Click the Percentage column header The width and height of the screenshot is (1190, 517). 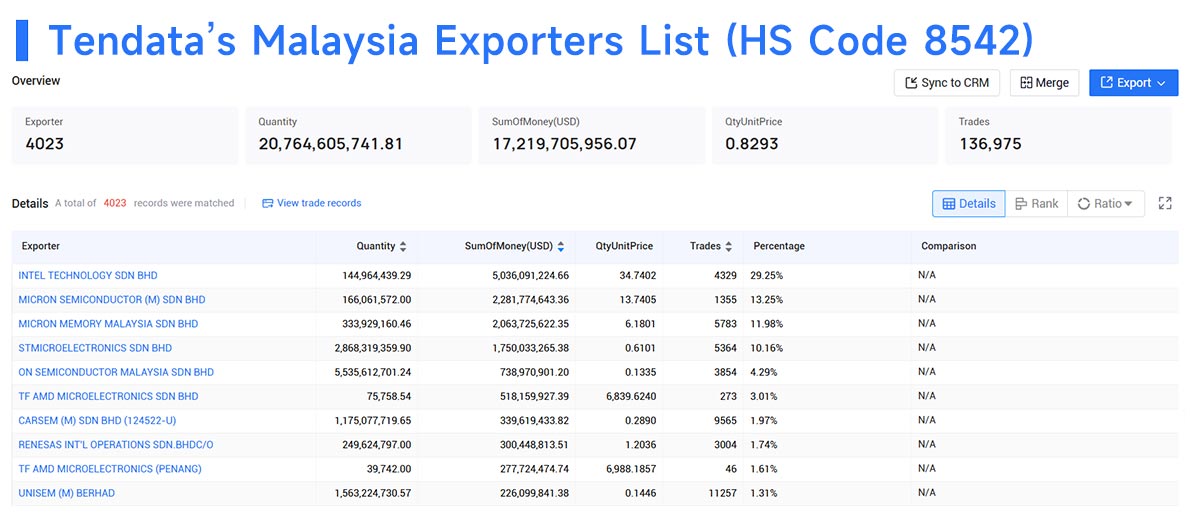coord(779,247)
